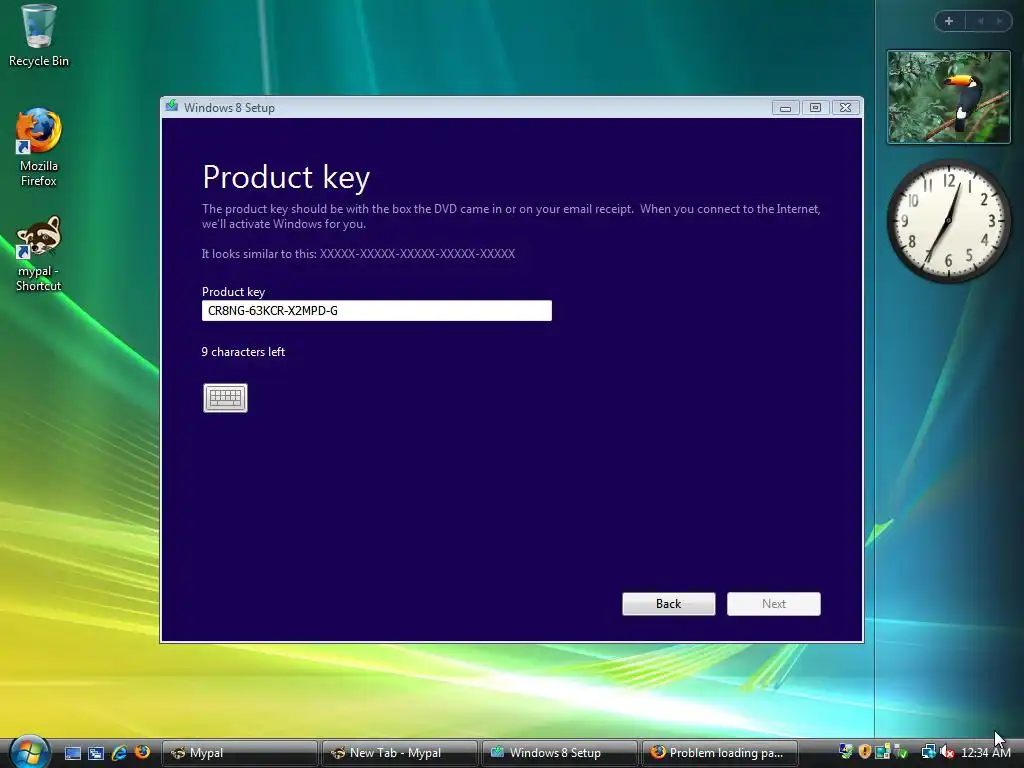The width and height of the screenshot is (1024, 768).
Task: Switch to New Tab - Mypal taskbar button
Action: coord(400,753)
